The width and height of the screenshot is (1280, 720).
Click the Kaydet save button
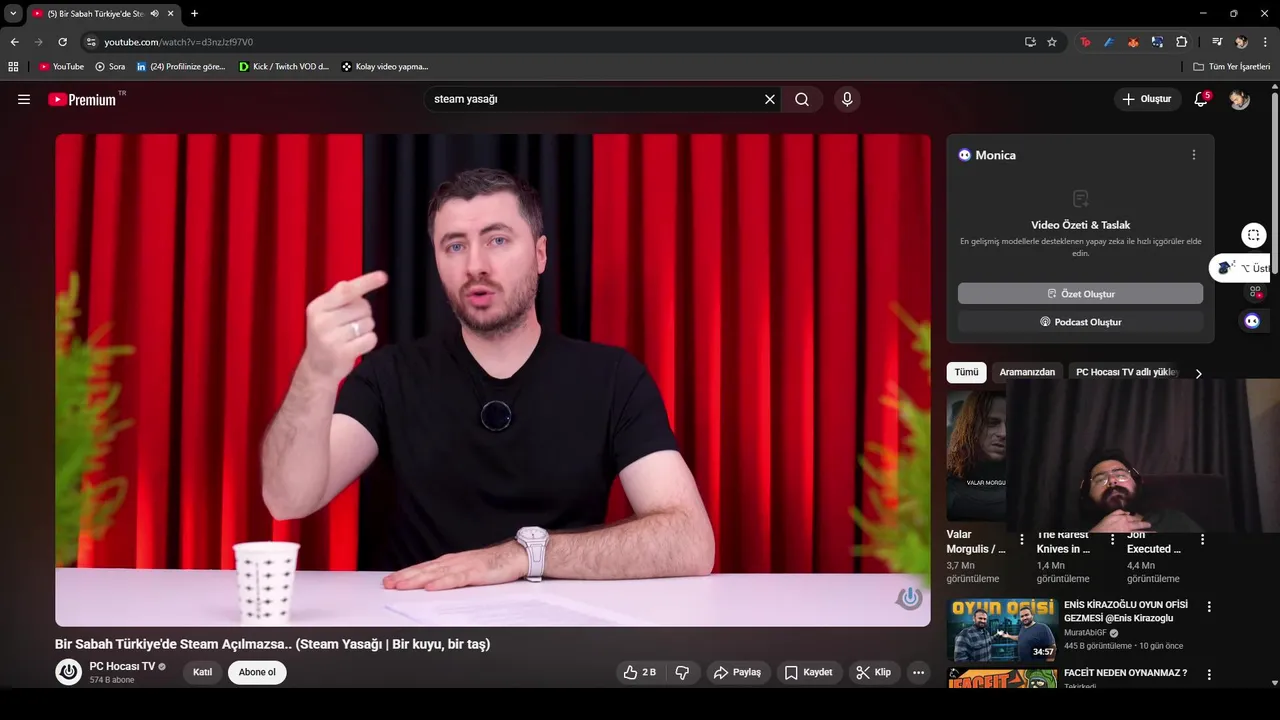(808, 672)
